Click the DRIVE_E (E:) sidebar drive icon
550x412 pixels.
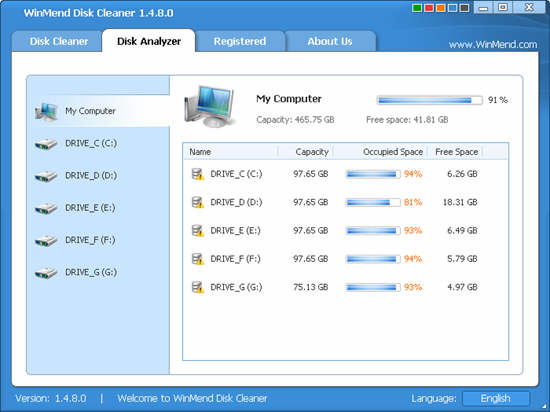coord(46,208)
